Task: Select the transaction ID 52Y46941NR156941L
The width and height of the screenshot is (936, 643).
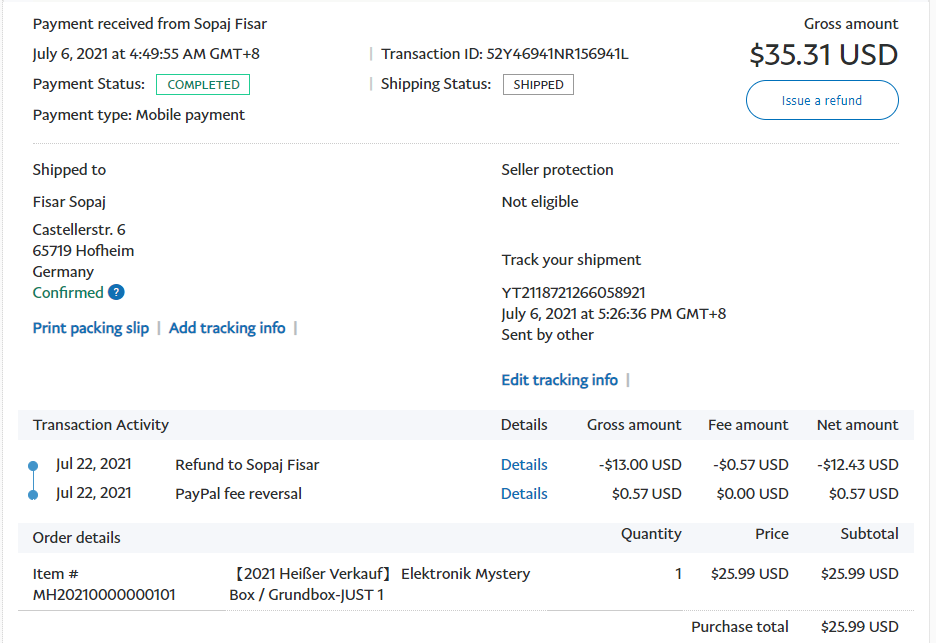Action: 557,54
